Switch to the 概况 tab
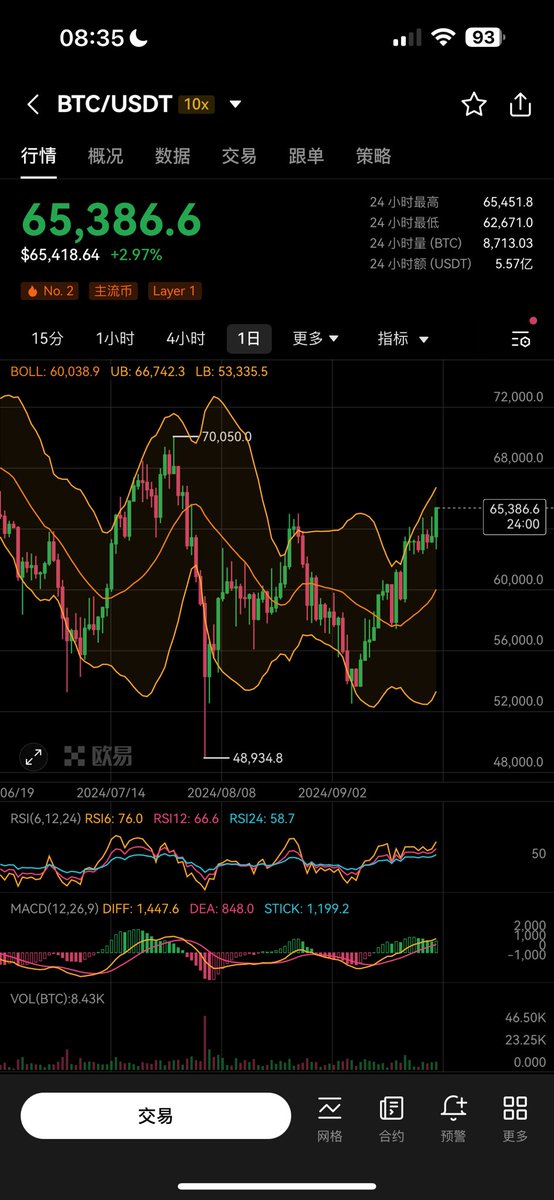This screenshot has height=1200, width=554. pos(105,156)
